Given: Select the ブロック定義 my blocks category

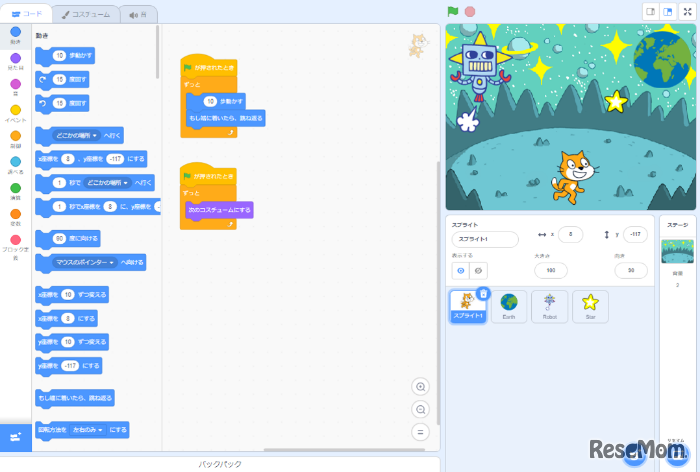Looking at the screenshot, I should [x=16, y=240].
